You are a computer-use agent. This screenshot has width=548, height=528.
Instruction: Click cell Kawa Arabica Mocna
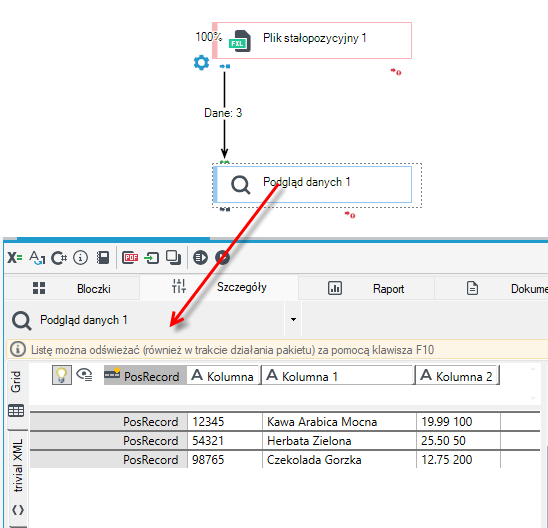click(x=339, y=422)
